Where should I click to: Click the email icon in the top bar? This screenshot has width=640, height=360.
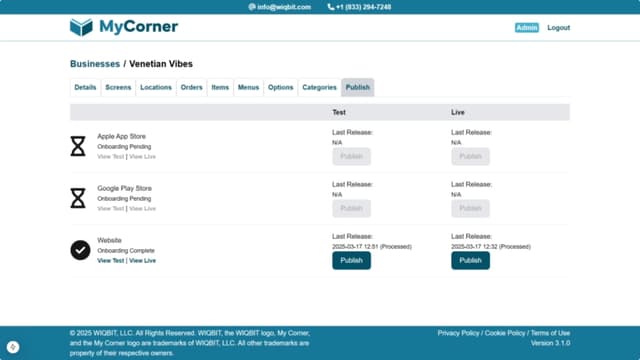[252, 7]
